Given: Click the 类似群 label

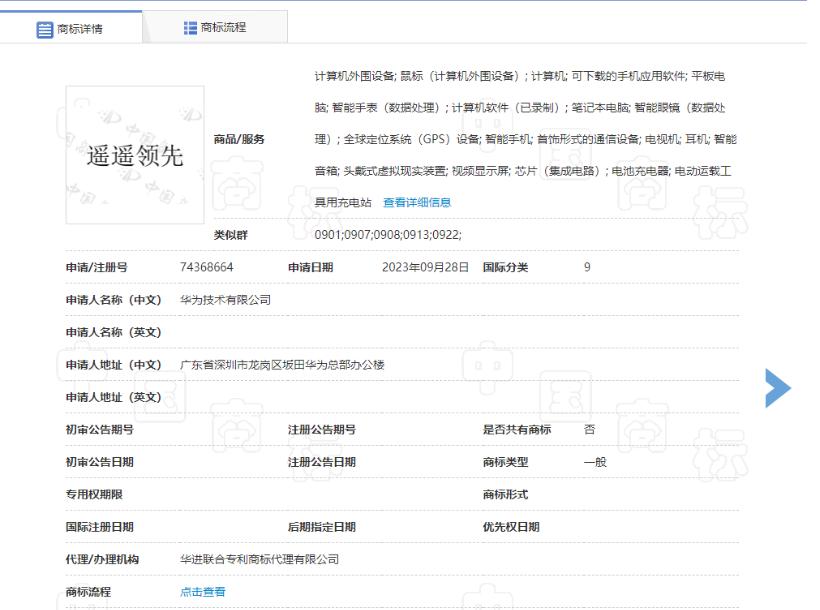Looking at the screenshot, I should [x=231, y=235].
